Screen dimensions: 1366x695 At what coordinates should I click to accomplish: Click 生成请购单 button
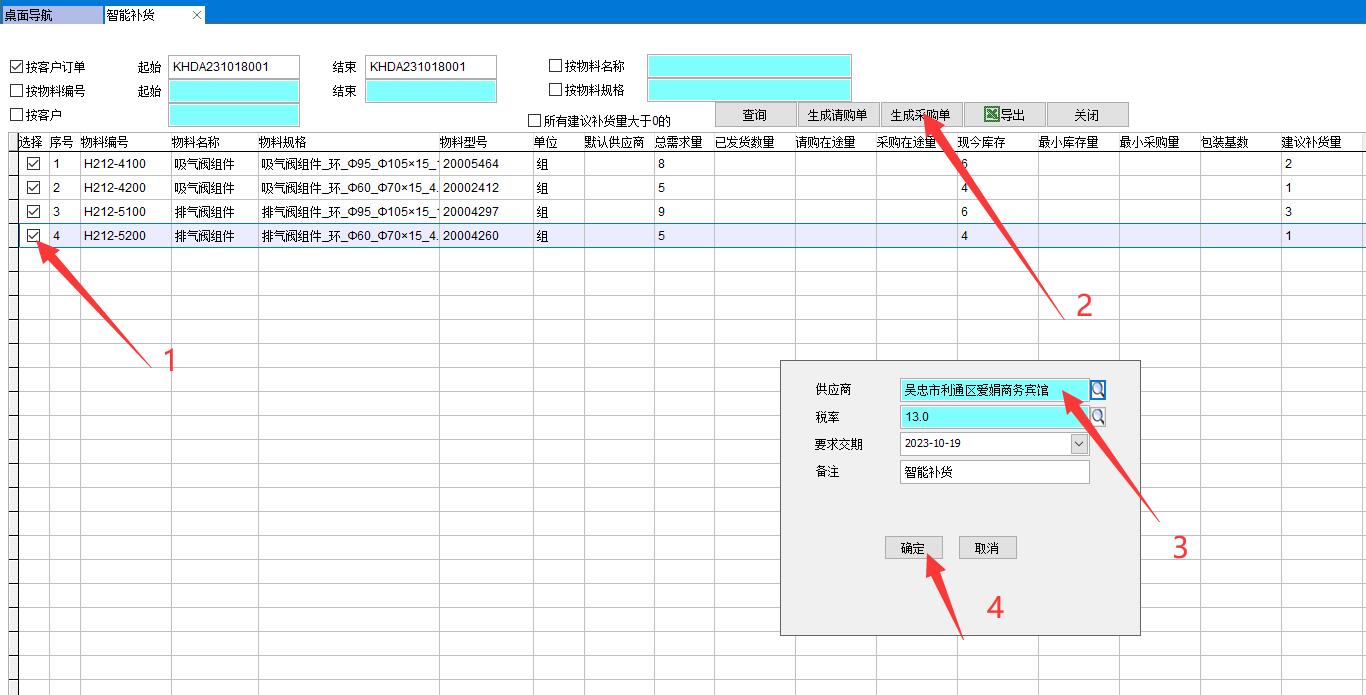837,115
